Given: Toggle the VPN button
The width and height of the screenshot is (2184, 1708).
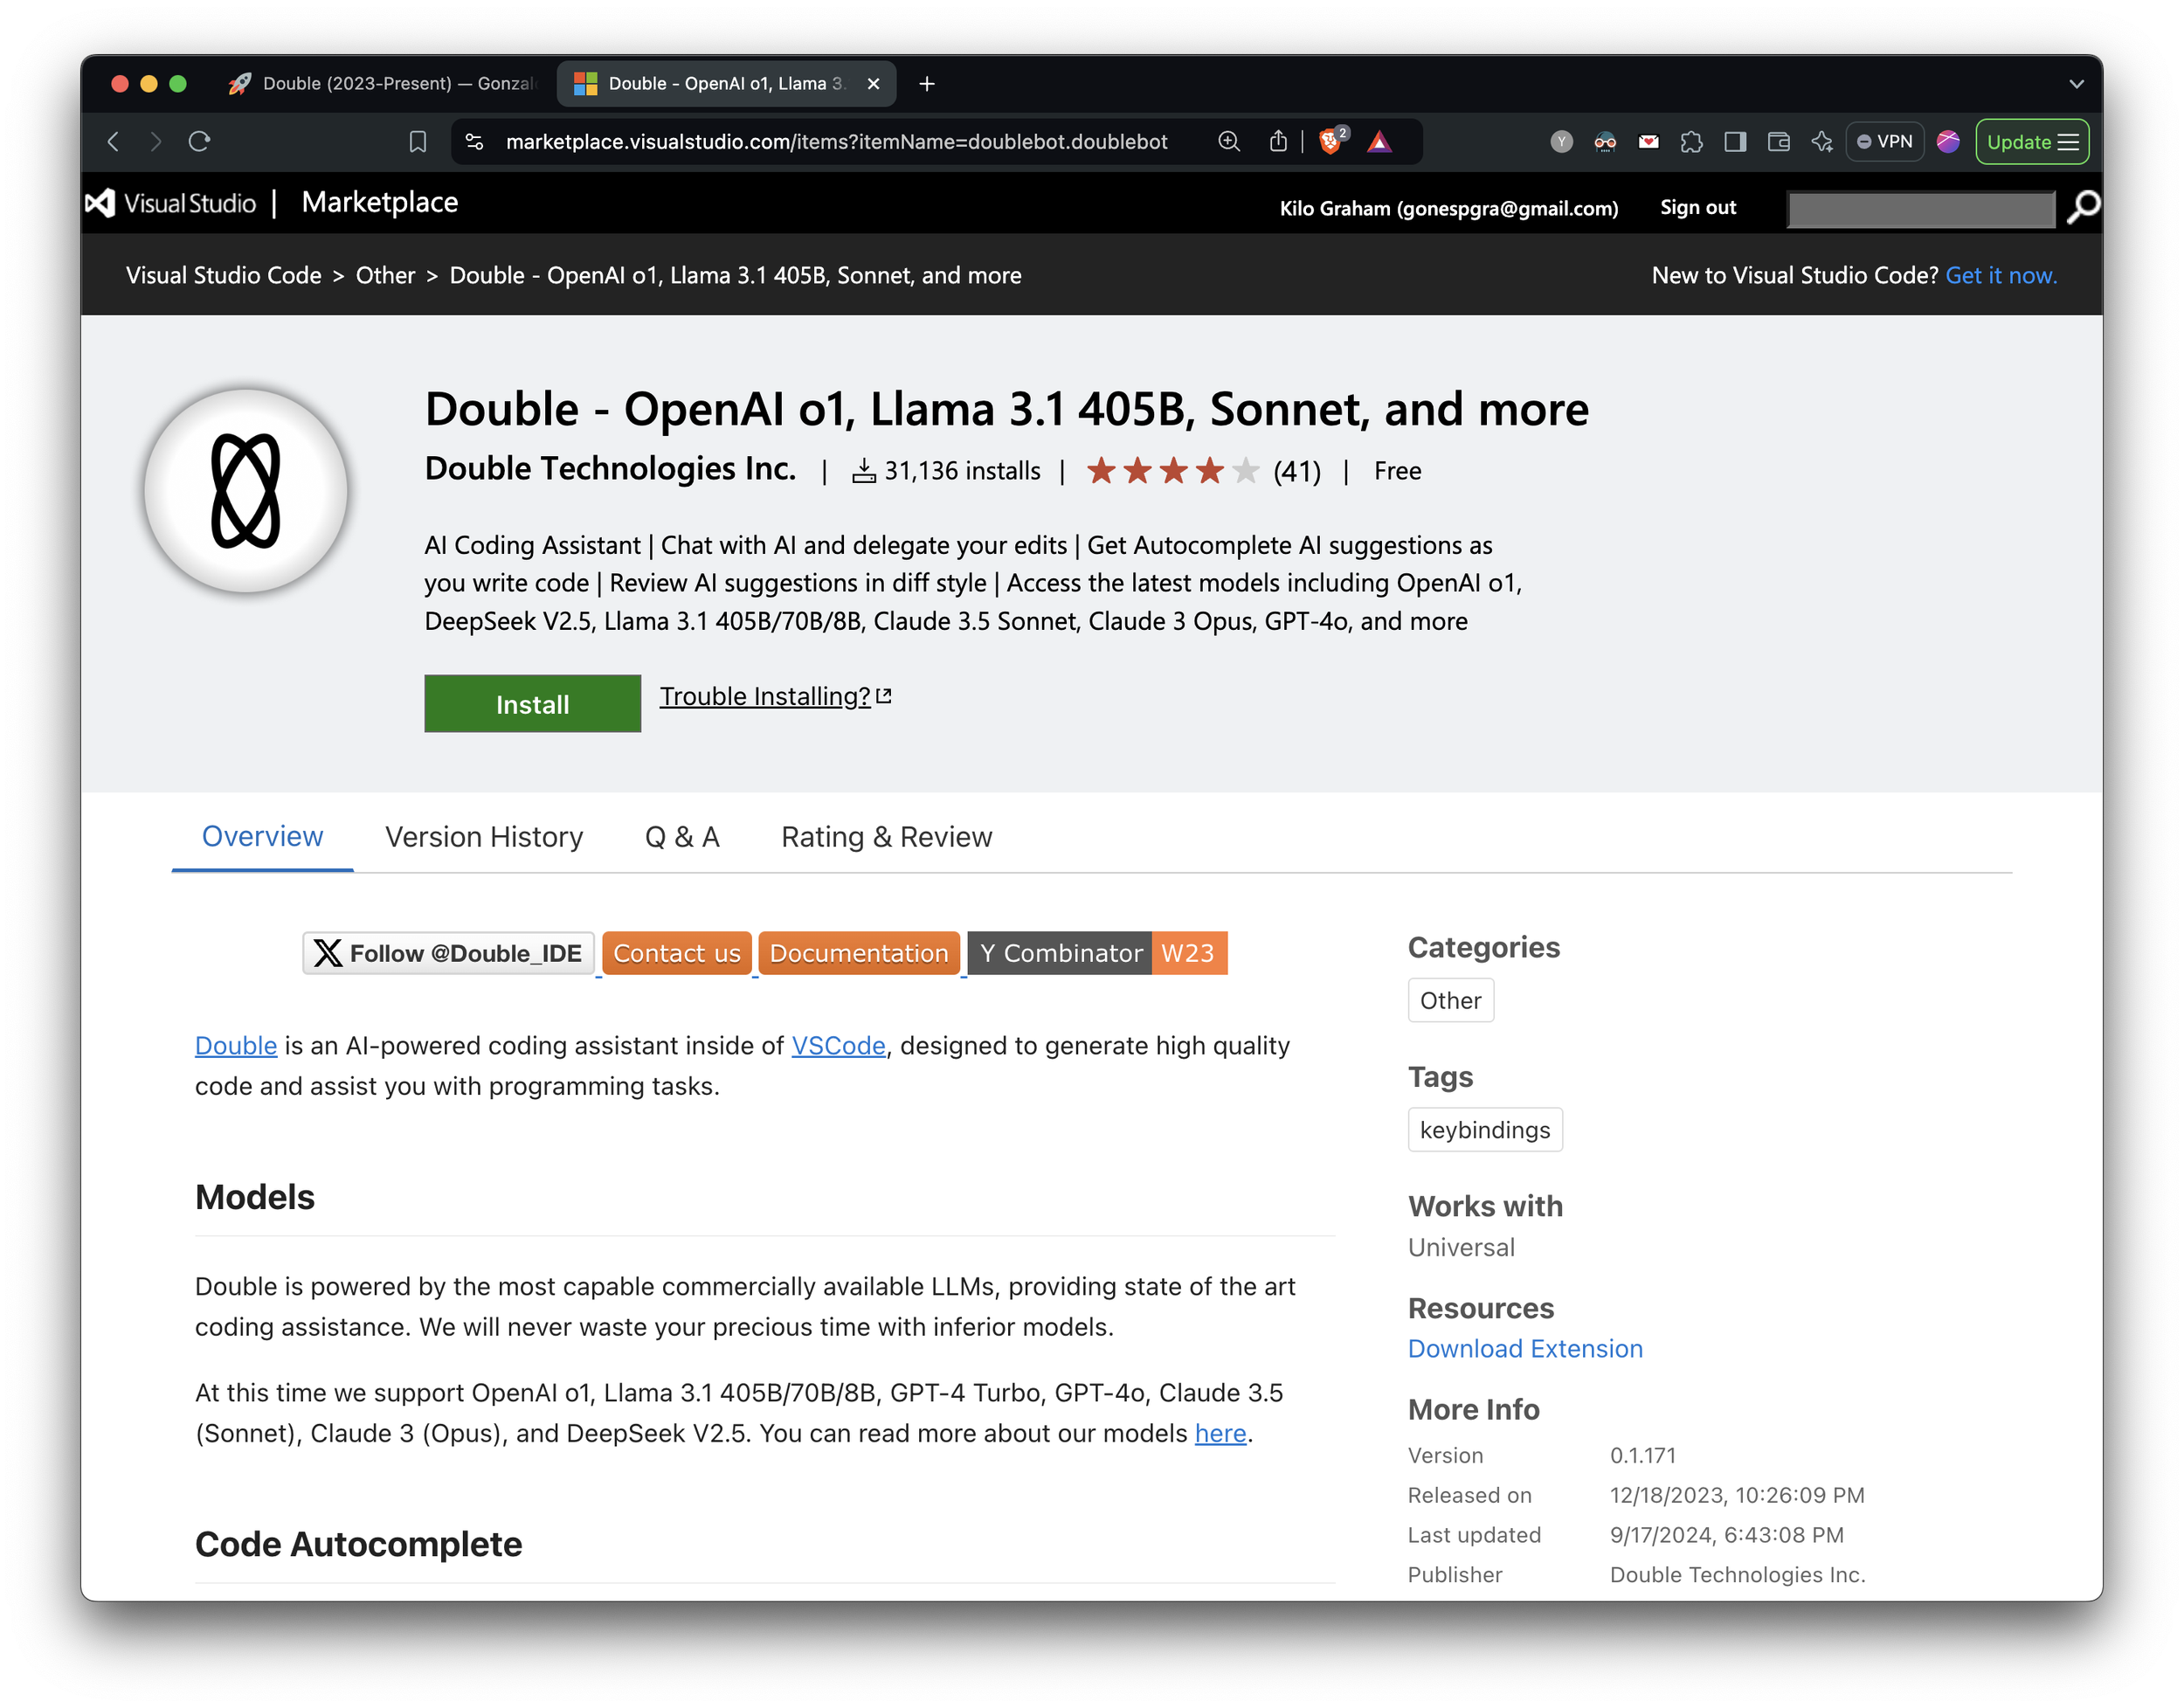Looking at the screenshot, I should (1884, 142).
